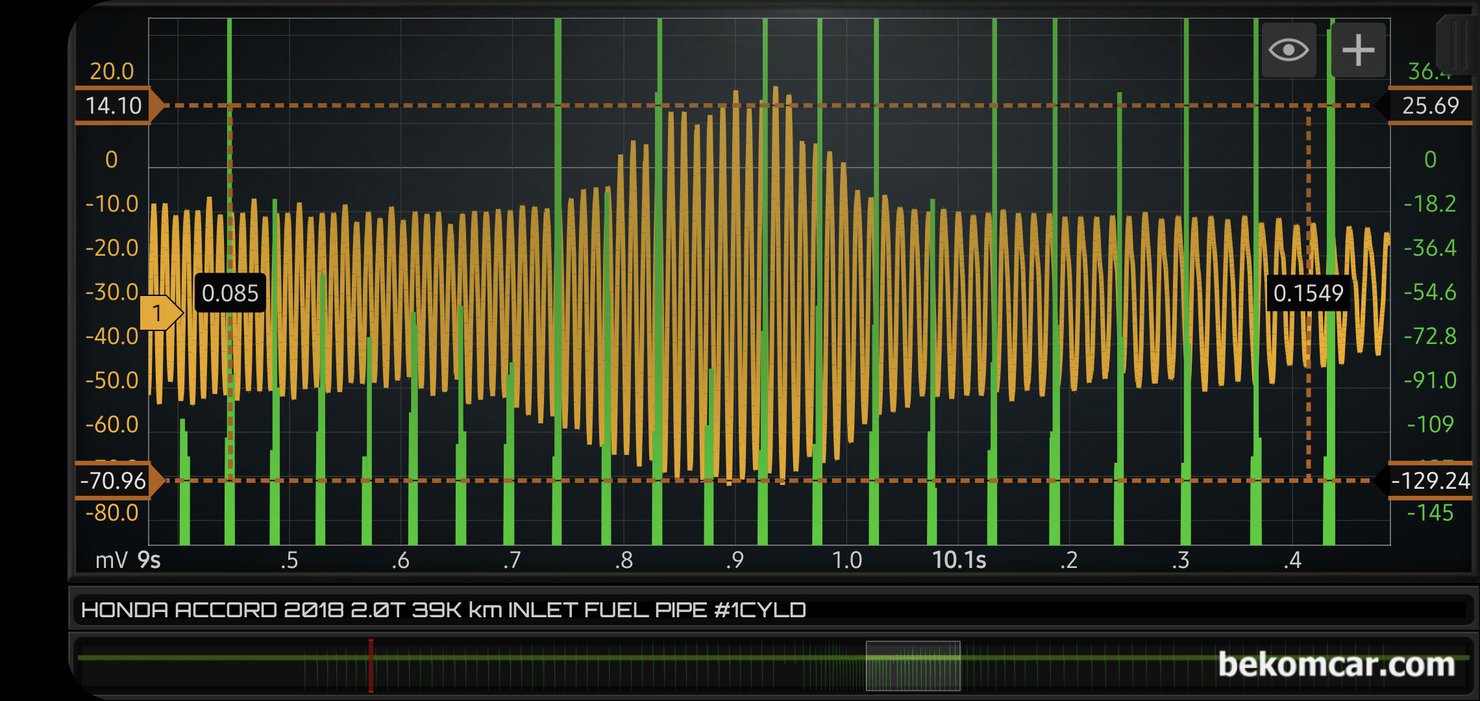
Task: Click the 10.1s time axis label
Action: tap(958, 560)
